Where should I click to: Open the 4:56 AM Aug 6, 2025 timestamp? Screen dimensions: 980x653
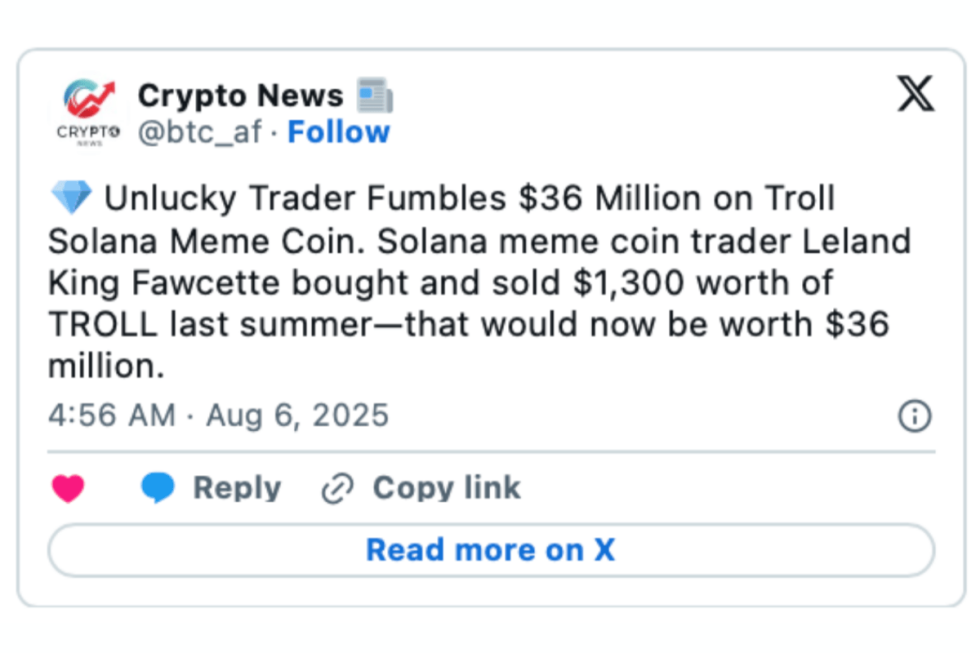(218, 416)
